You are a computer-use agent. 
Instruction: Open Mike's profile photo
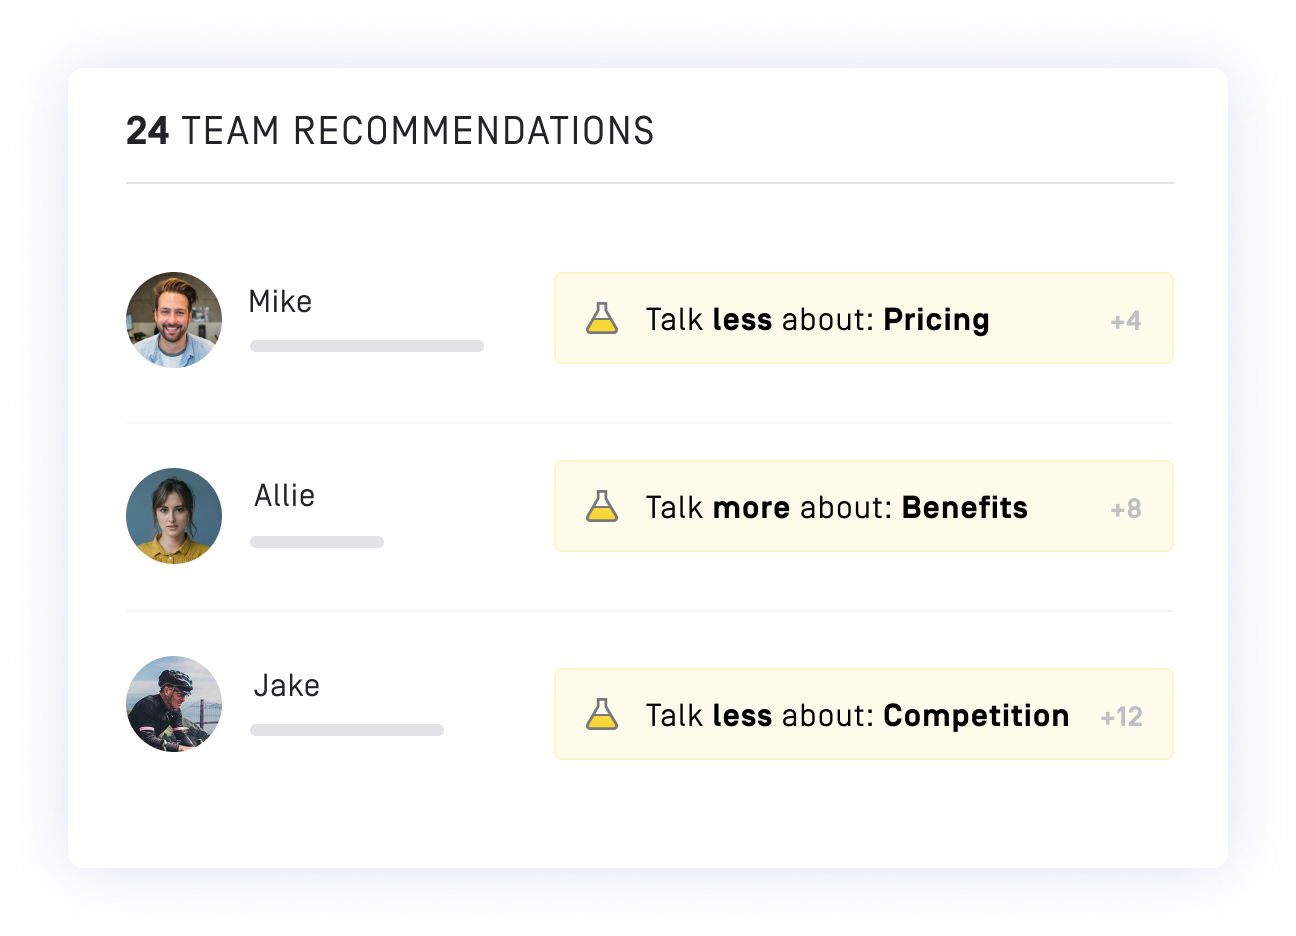tap(174, 320)
